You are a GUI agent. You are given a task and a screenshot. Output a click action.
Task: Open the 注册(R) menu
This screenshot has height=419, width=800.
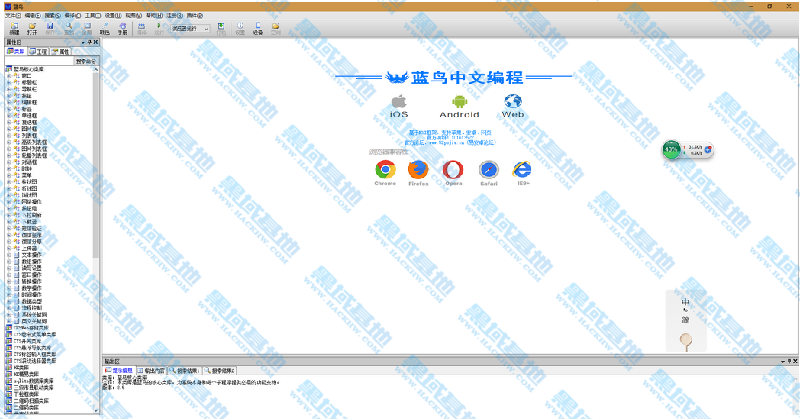click(174, 16)
